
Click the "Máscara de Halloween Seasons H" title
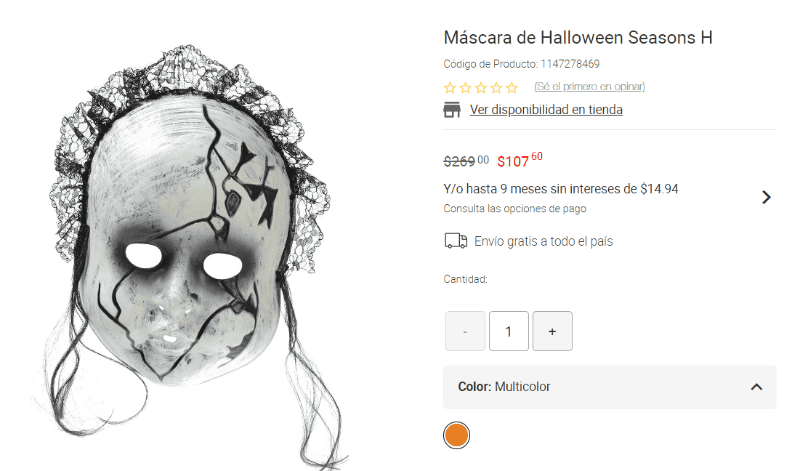tap(578, 38)
